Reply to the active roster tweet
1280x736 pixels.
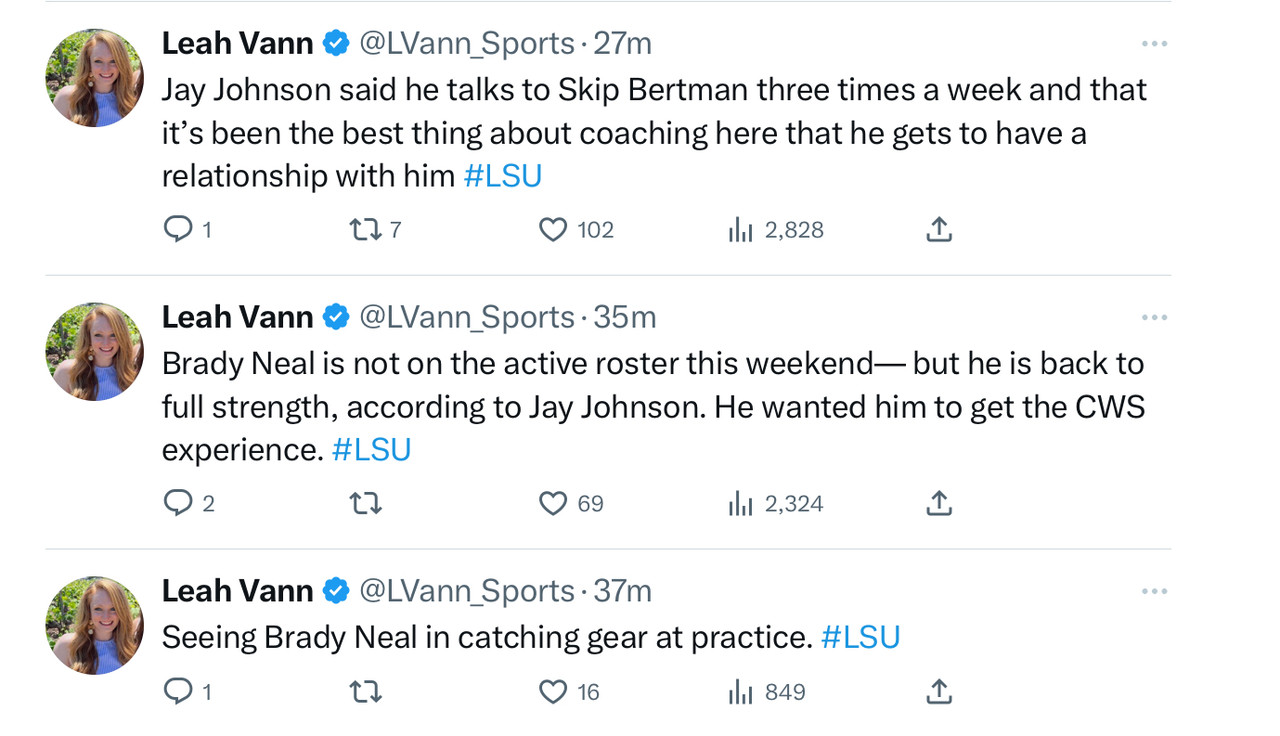178,503
